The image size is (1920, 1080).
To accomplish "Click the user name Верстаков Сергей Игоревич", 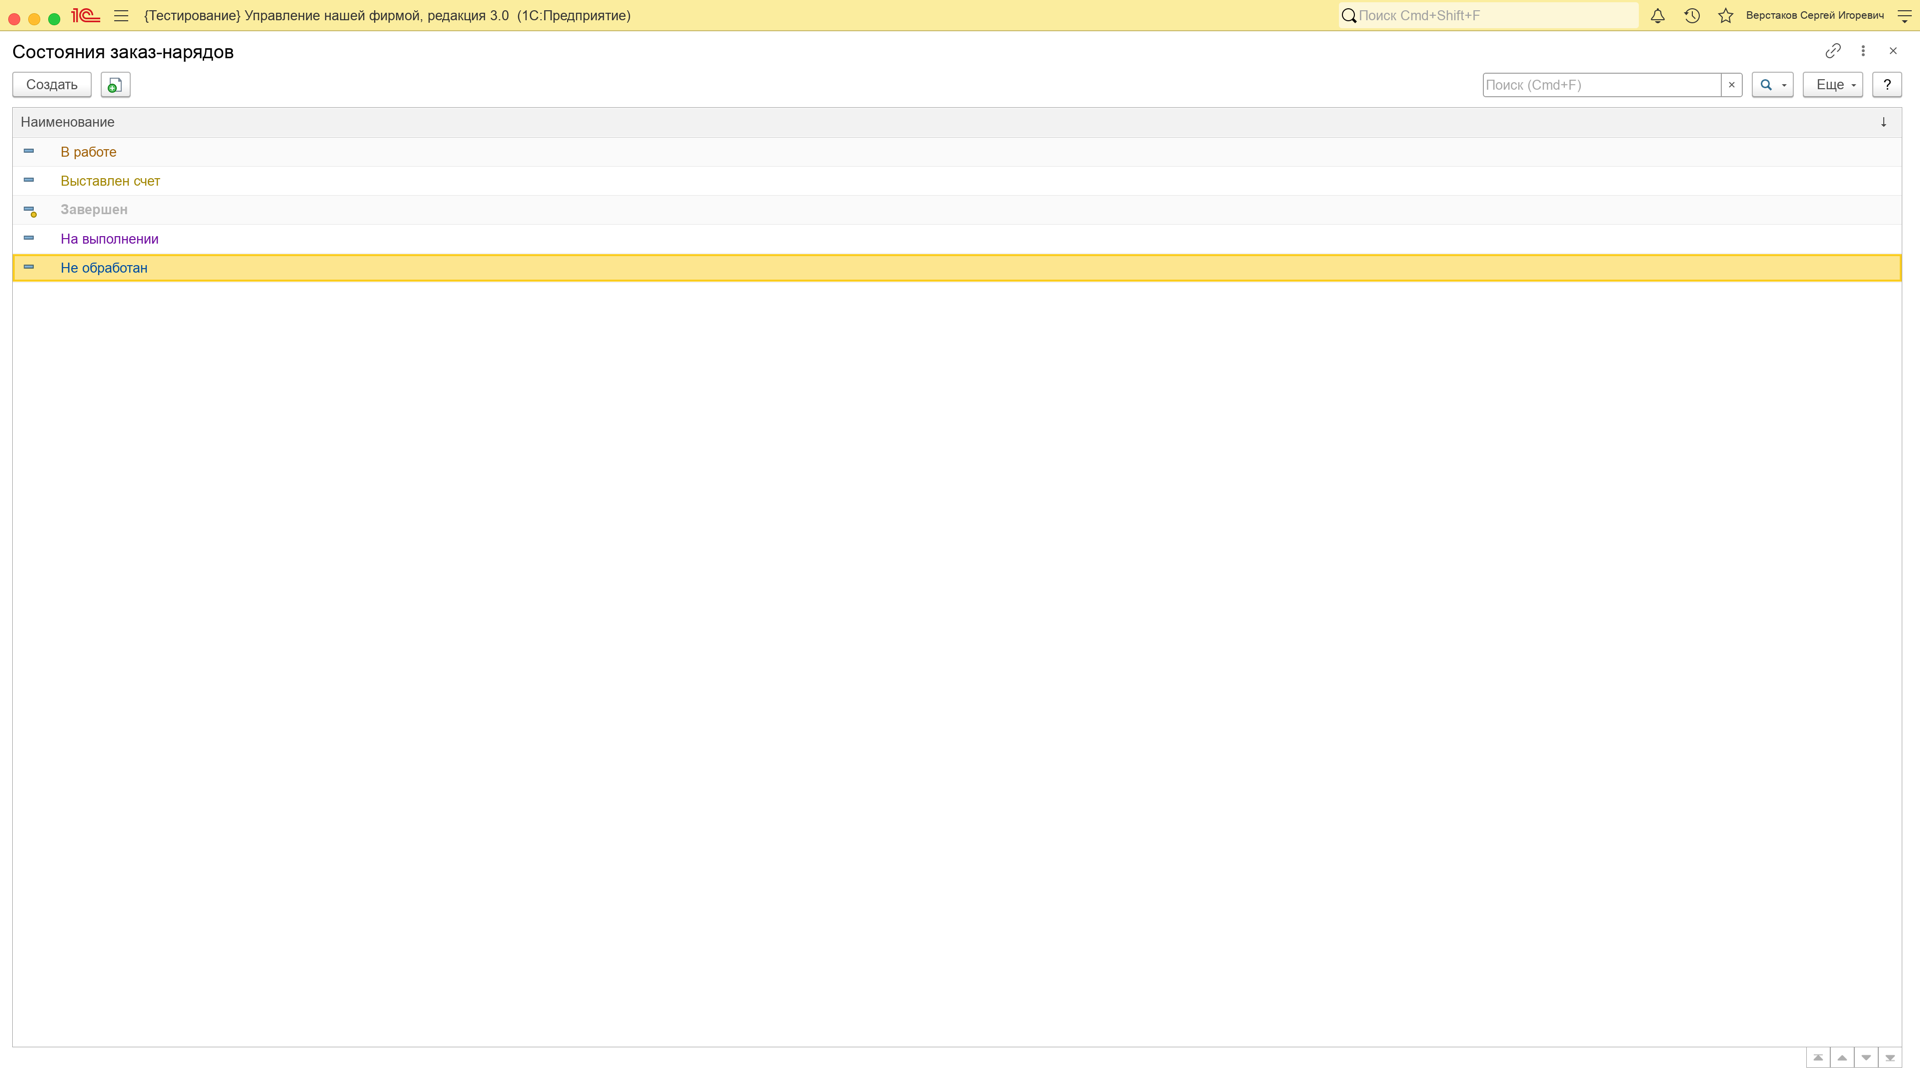I will pyautogui.click(x=1815, y=16).
